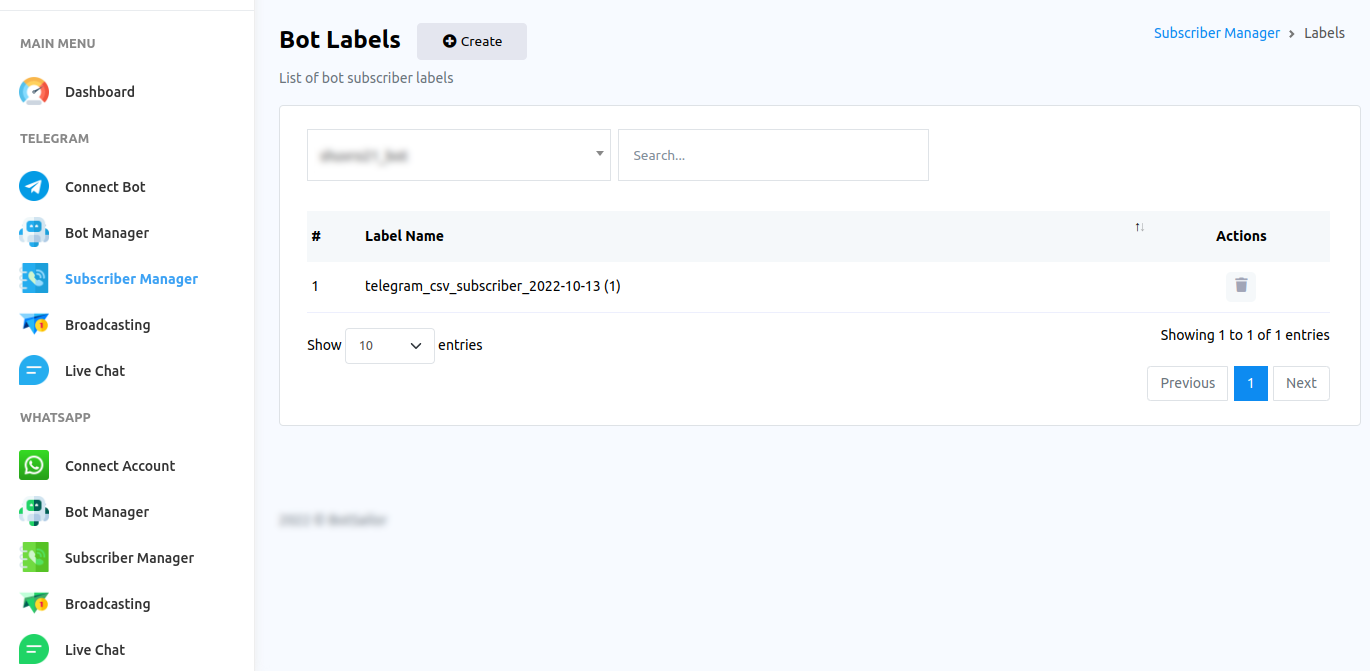
Task: Click WhatsApp Broadcasting green megaphone icon
Action: point(34,604)
